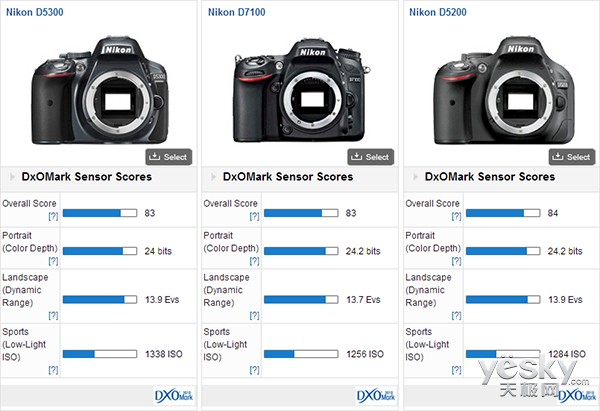Open Portrait Color Depth help [?] for D5300
This screenshot has width=600, height=411.
[53, 261]
